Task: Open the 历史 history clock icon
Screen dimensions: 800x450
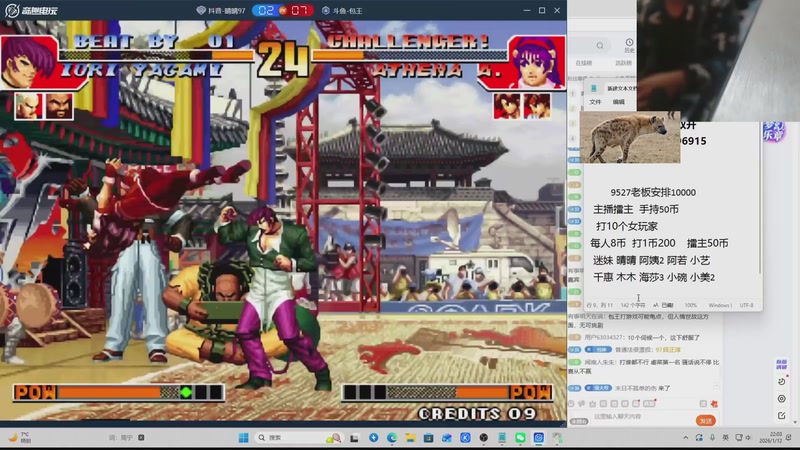Action: point(629,45)
